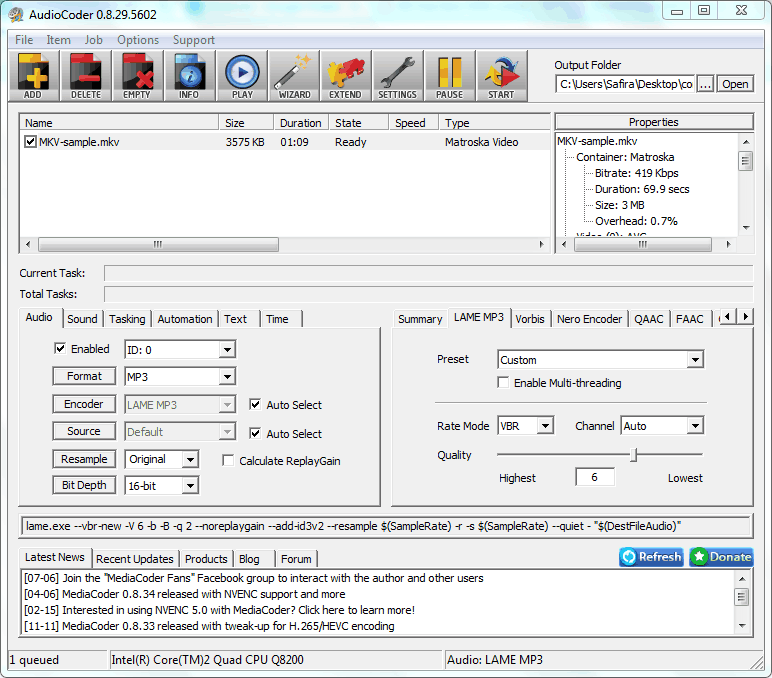Open SETTINGS wrench icon
772x678 pixels.
tap(398, 76)
